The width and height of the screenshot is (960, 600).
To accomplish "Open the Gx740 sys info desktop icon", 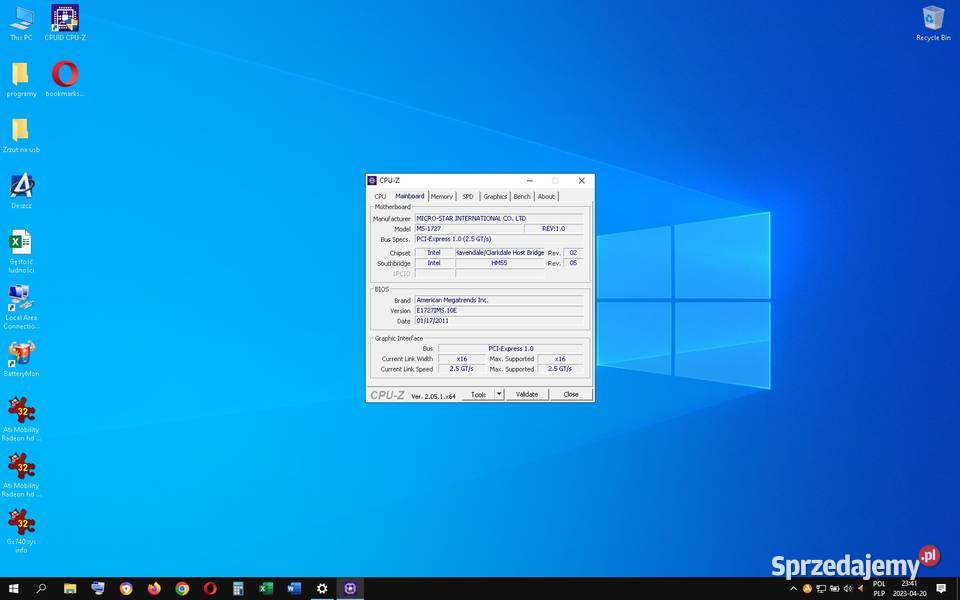I will [x=21, y=531].
